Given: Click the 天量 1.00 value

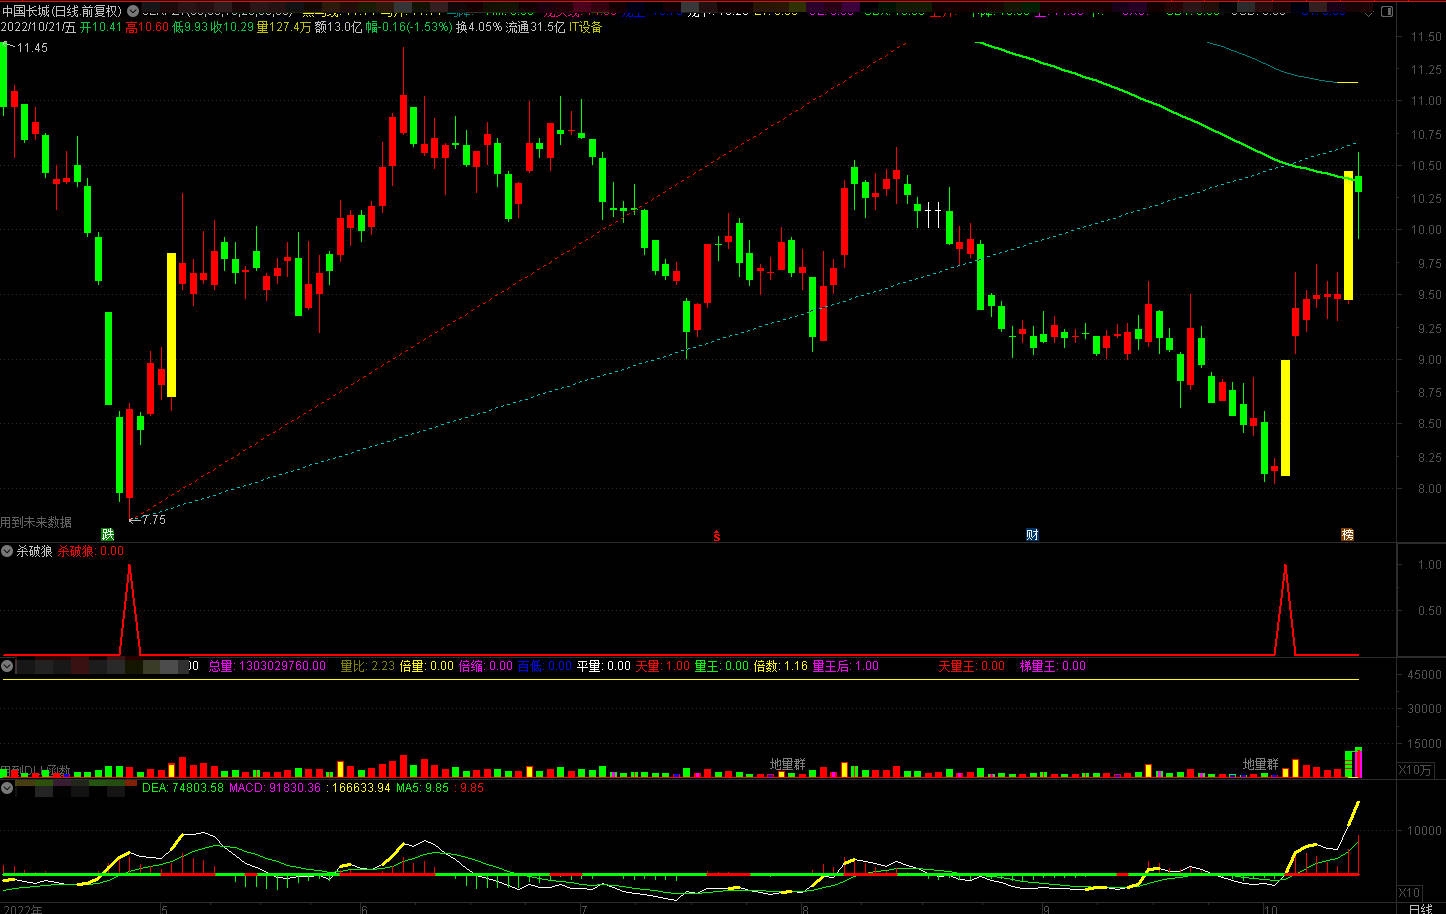Looking at the screenshot, I should tap(663, 666).
